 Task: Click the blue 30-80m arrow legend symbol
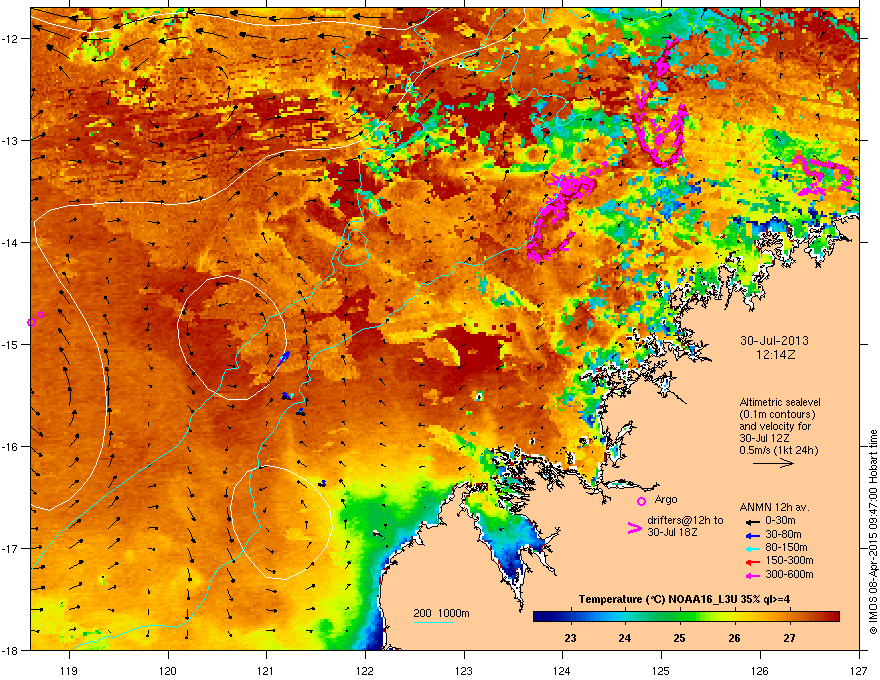coord(752,535)
